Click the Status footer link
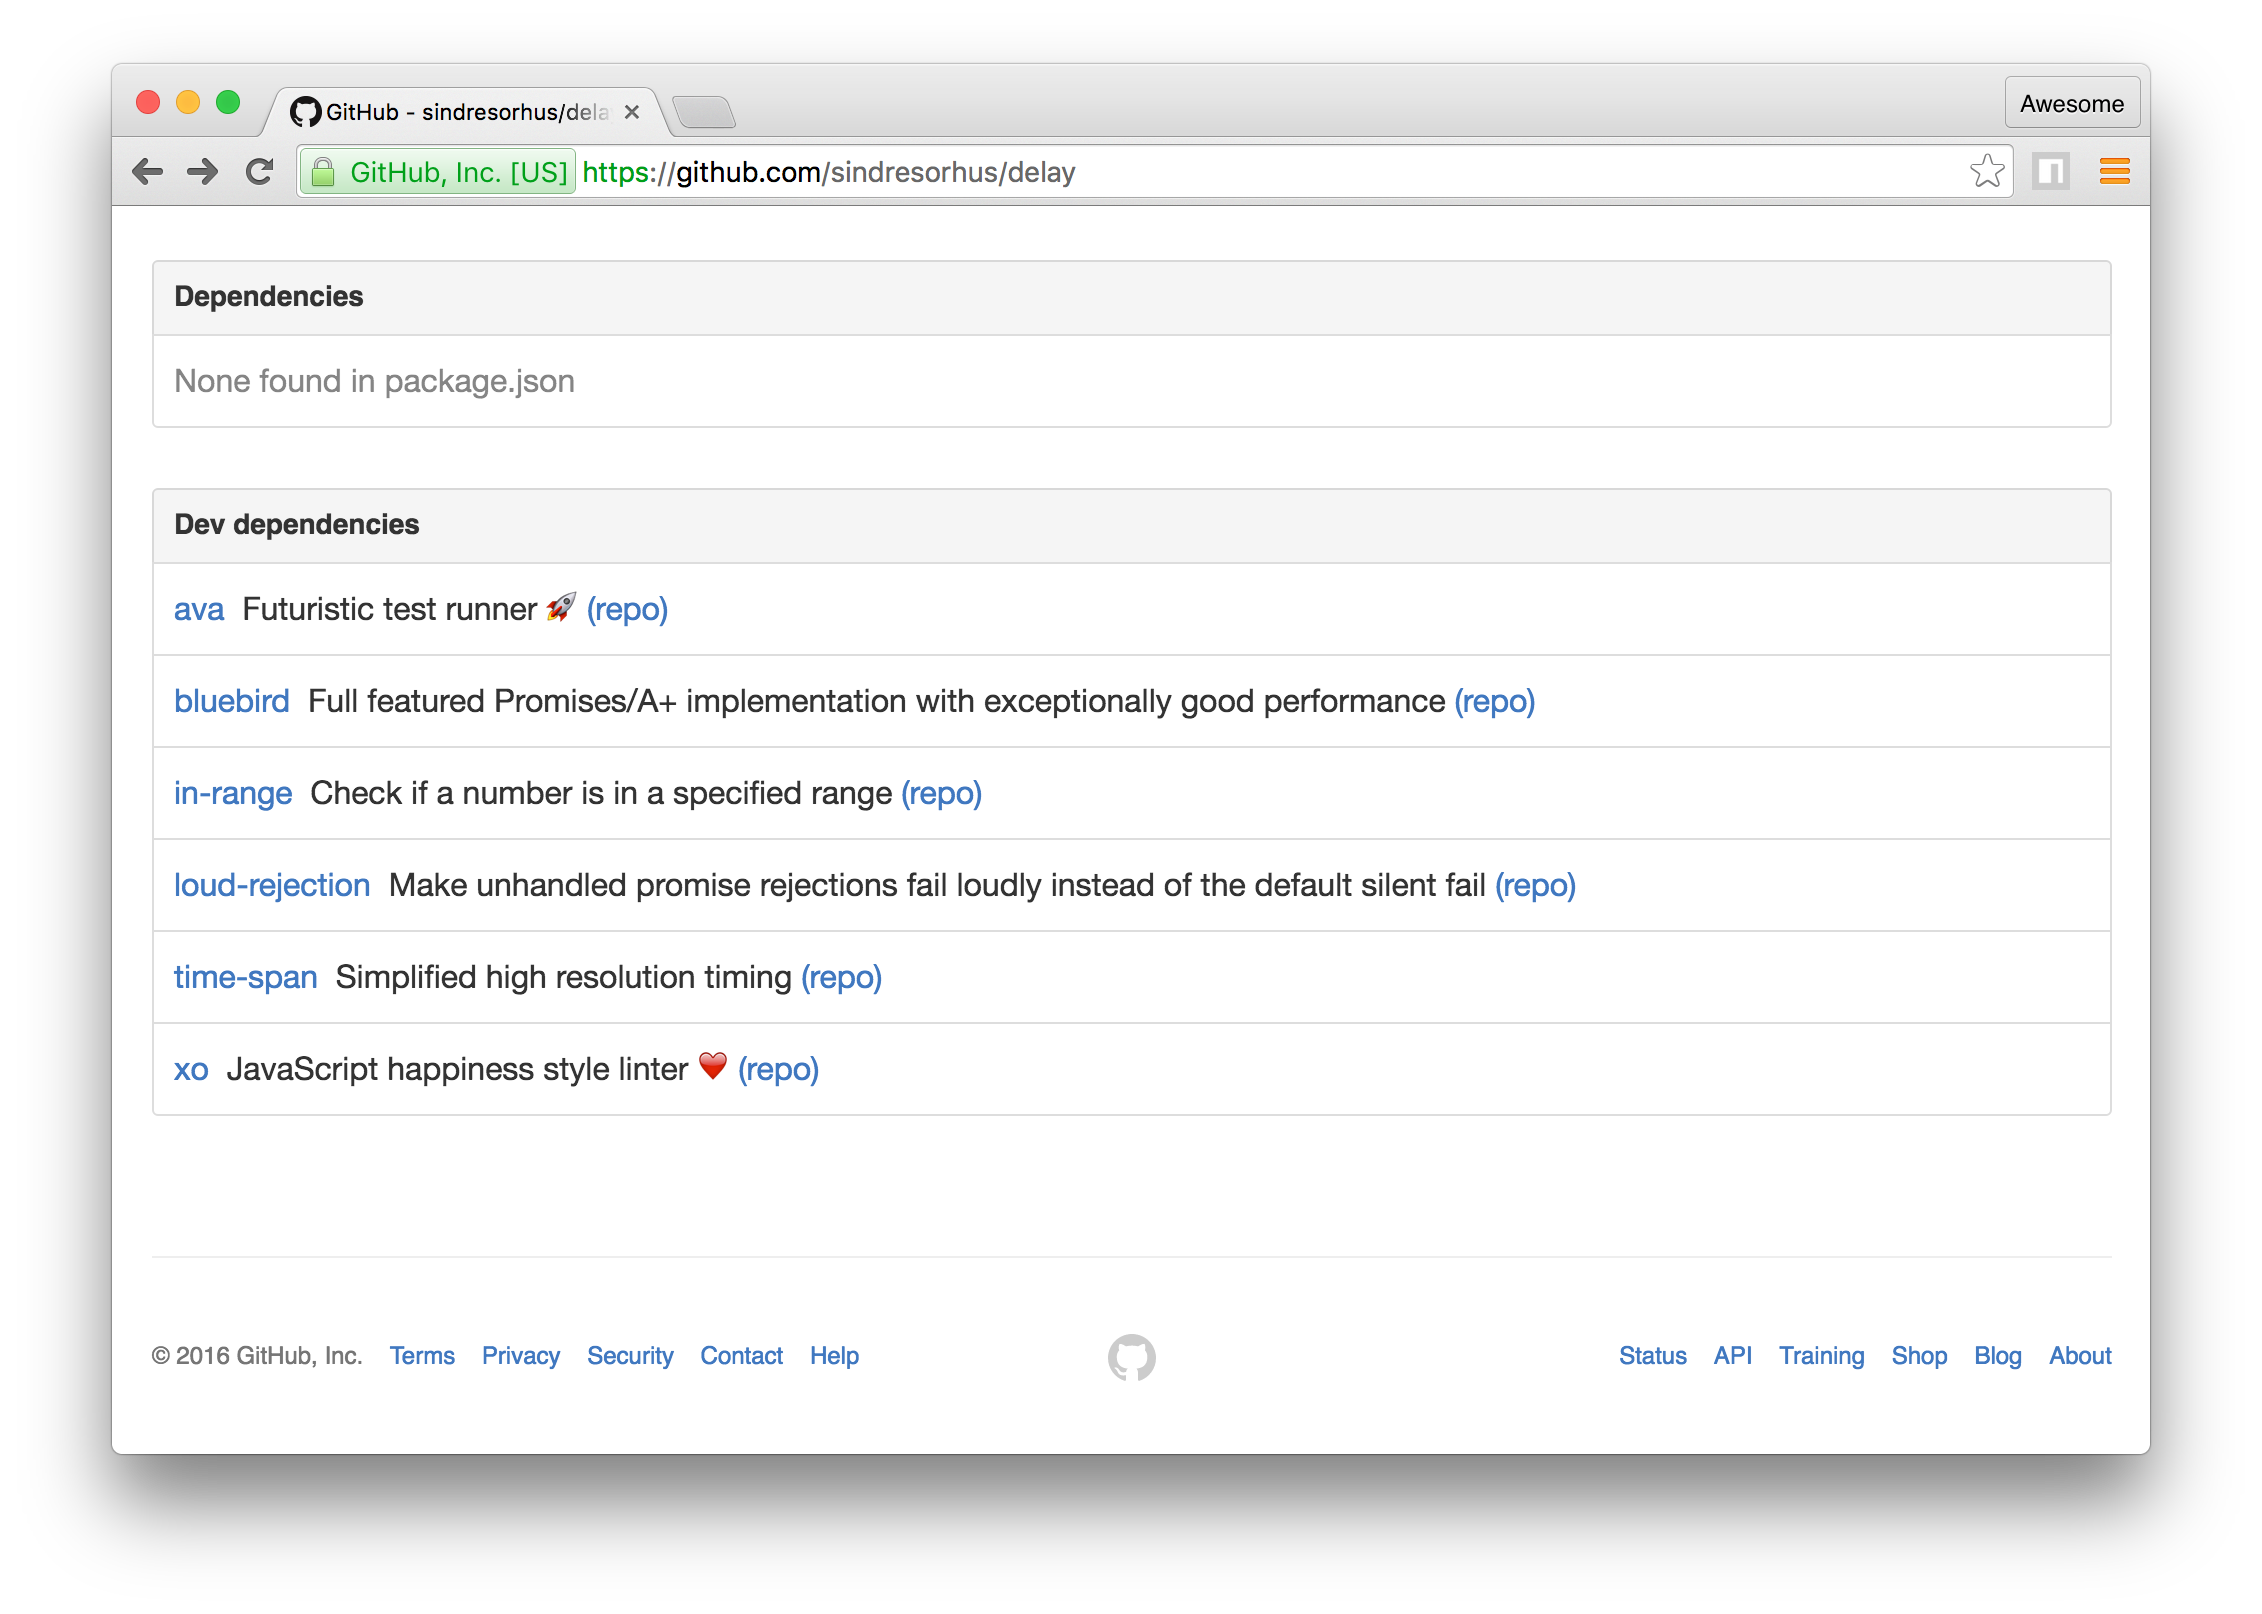 (1652, 1356)
